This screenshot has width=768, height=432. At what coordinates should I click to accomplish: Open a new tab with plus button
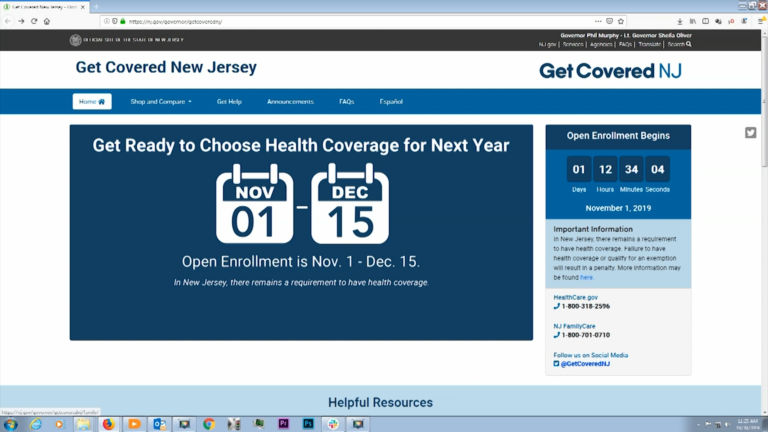[96, 7]
